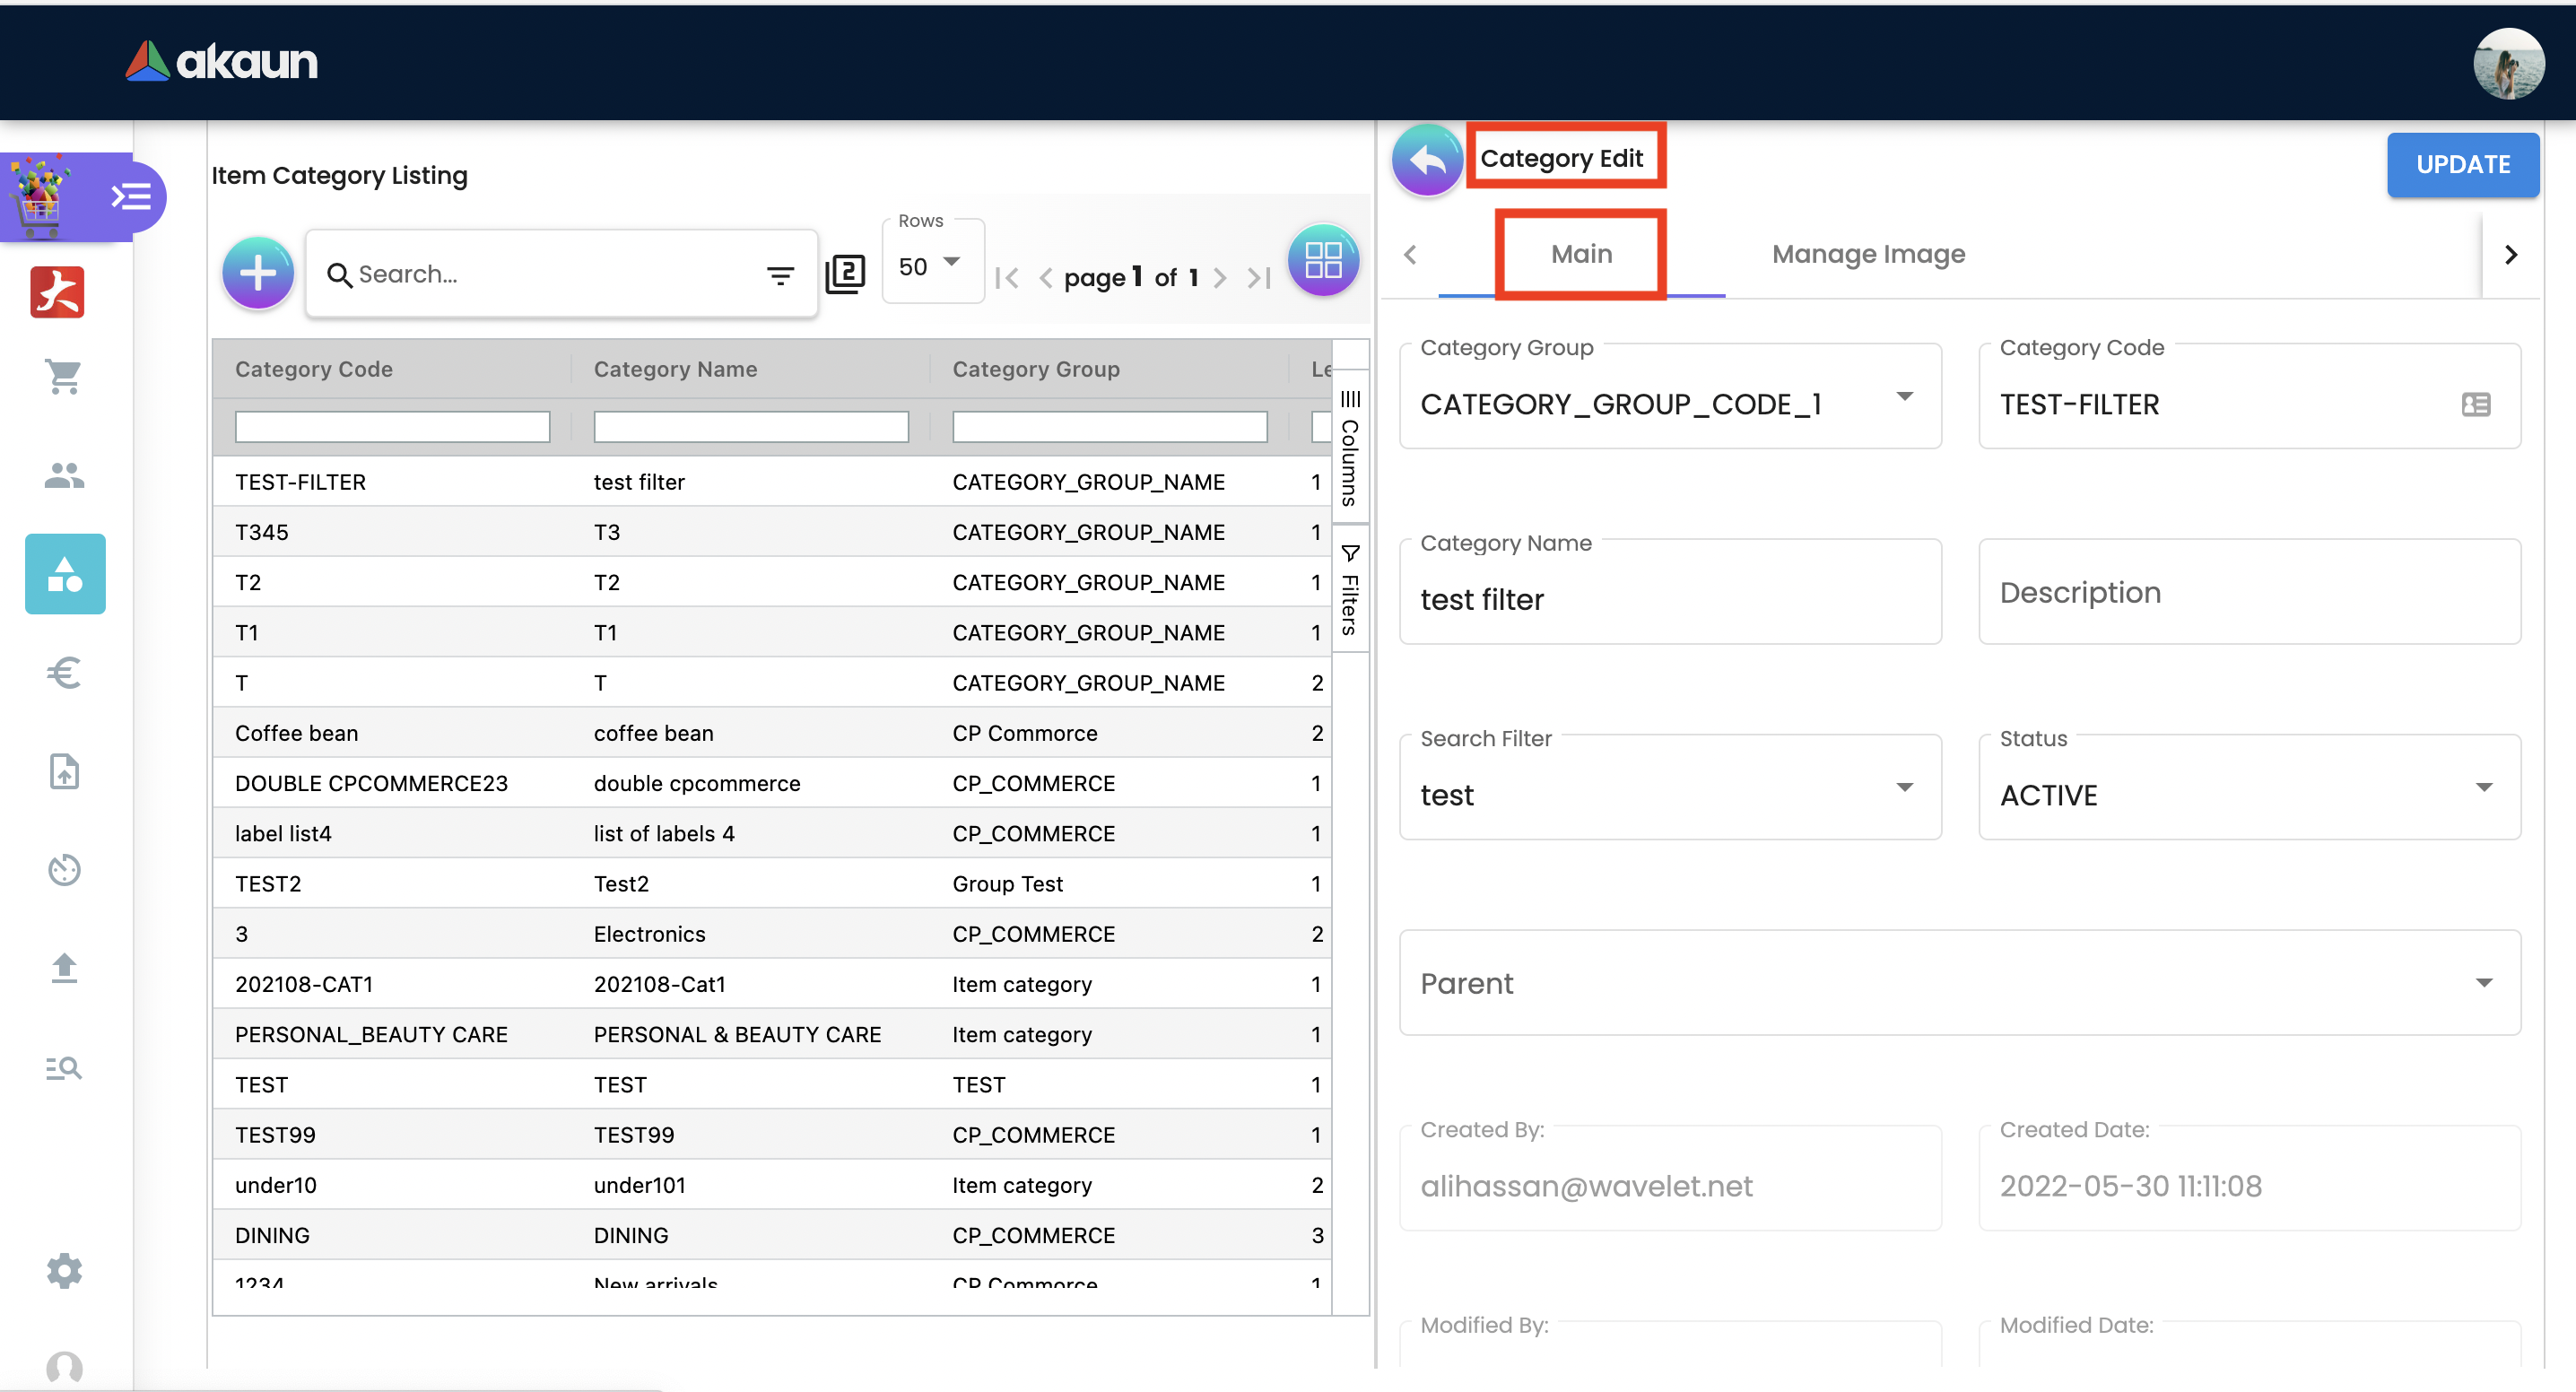
Task: Open the Rows per page dropdown
Action: tap(931, 266)
